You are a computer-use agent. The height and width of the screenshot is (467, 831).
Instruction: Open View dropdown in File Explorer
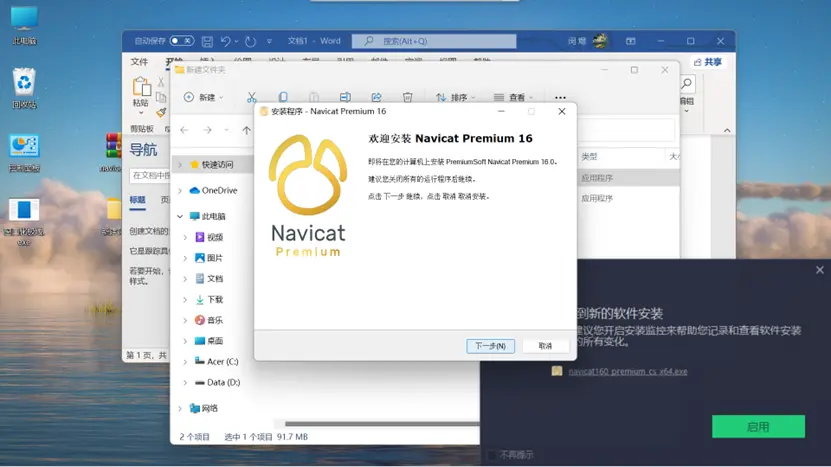[x=513, y=97]
